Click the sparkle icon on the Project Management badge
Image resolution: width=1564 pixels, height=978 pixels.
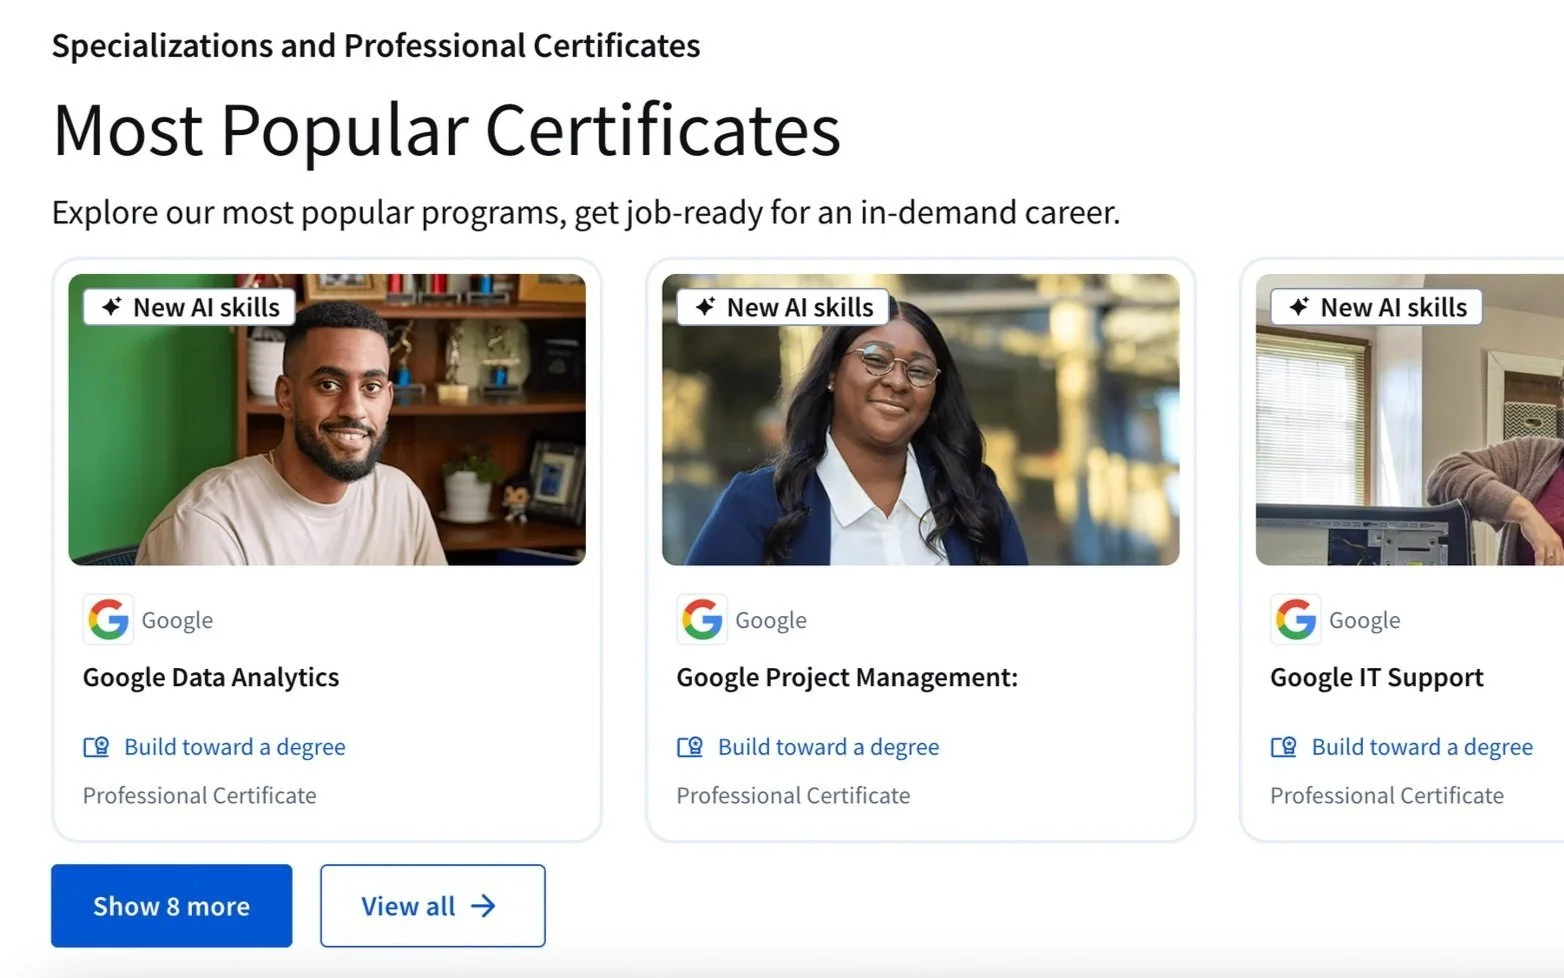(706, 307)
